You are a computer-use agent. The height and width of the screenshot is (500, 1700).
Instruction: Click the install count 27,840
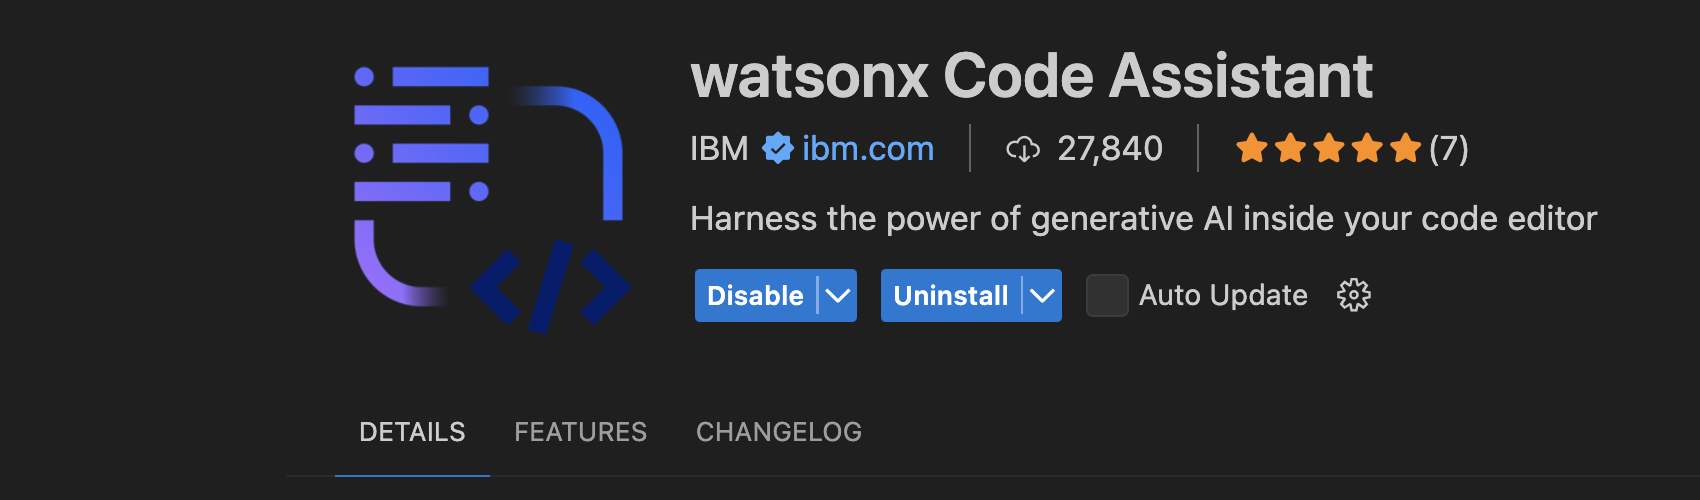1110,149
